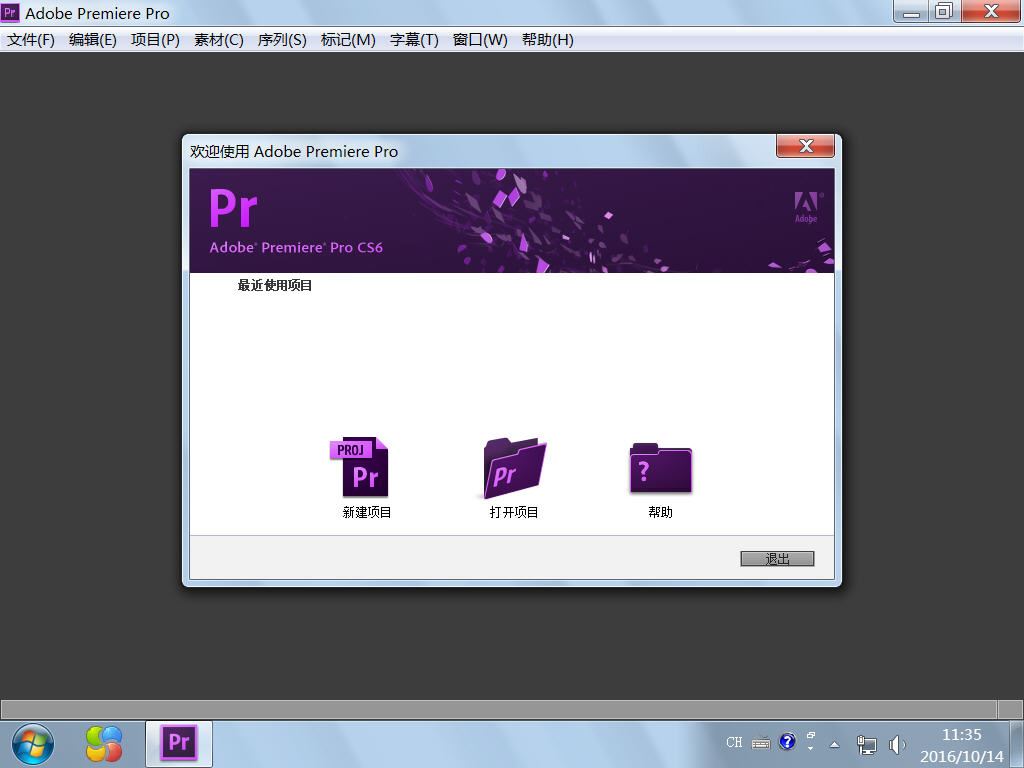Image resolution: width=1024 pixels, height=768 pixels.
Task: Click the Adobe logo in the welcome banner
Action: pyautogui.click(x=807, y=208)
